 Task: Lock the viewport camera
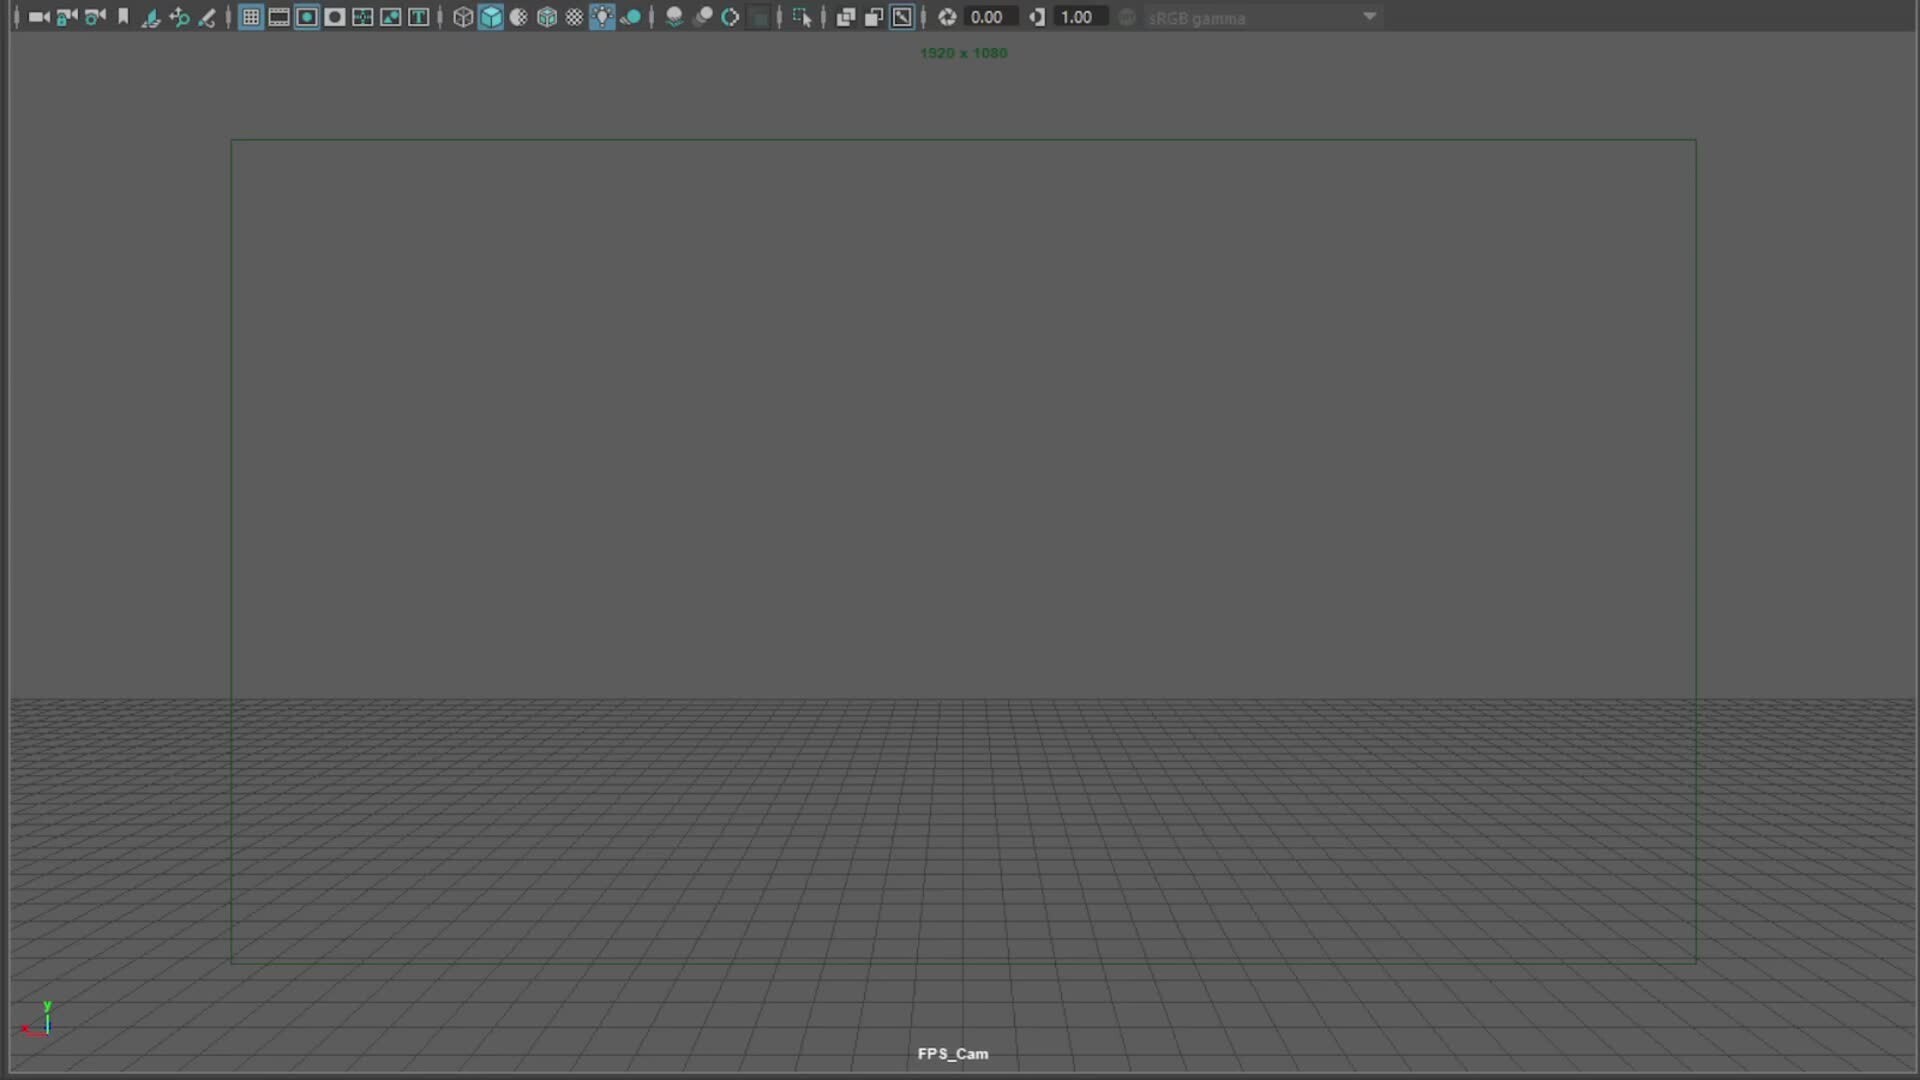click(x=67, y=17)
